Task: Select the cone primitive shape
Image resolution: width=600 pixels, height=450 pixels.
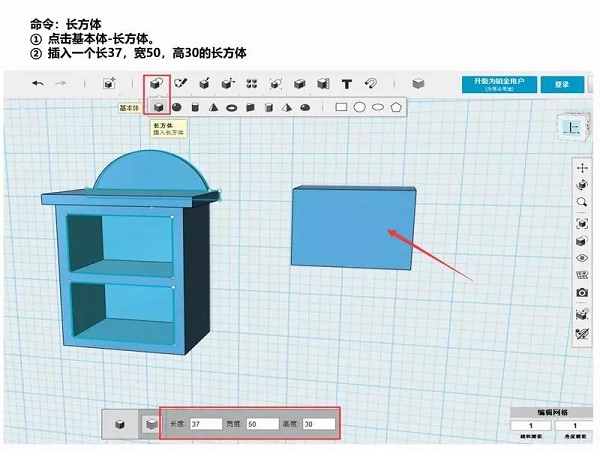Action: [214, 107]
